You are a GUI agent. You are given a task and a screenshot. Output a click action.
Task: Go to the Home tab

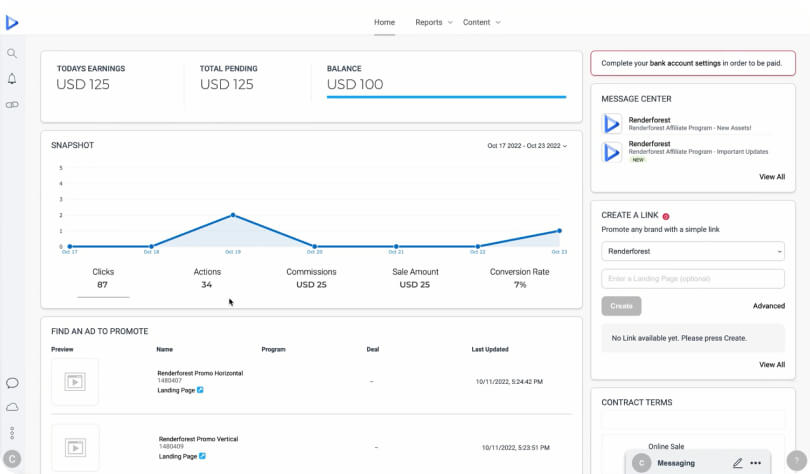point(384,22)
